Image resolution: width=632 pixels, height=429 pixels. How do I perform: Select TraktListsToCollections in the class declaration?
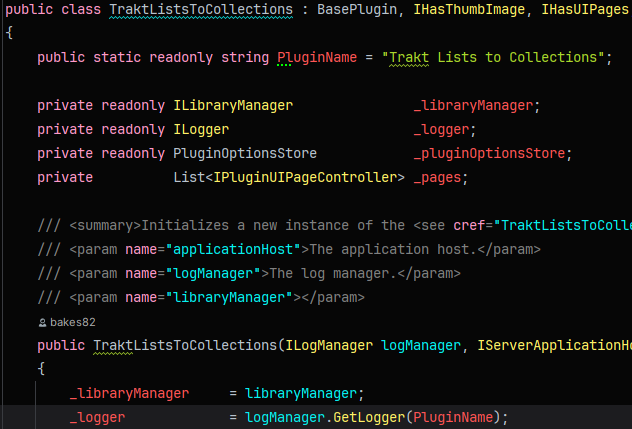[x=201, y=9]
